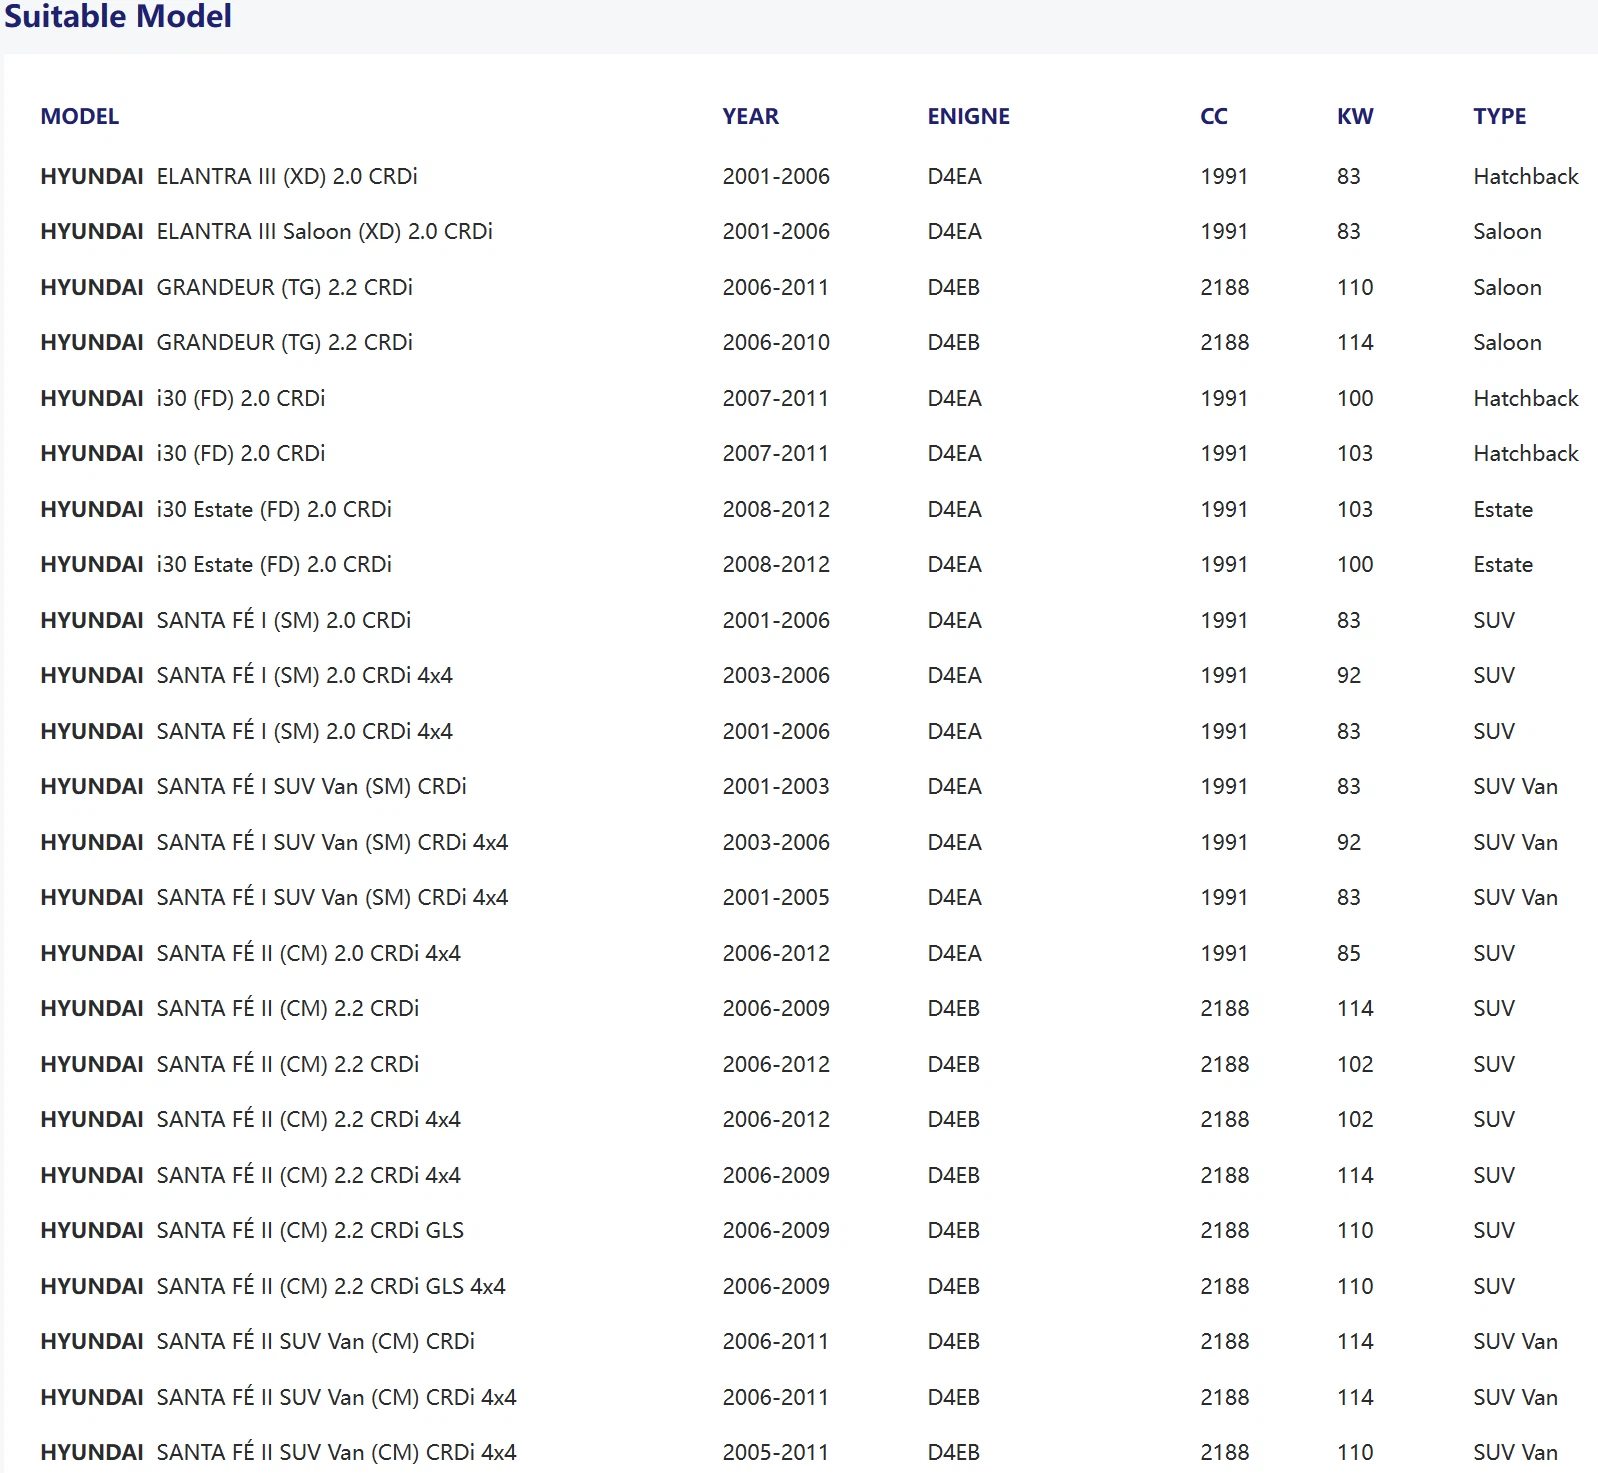Viewport: 1598px width, 1473px height.
Task: Select CC "2188" in the CRDi GLS 4x4 row
Action: click(x=1225, y=1287)
